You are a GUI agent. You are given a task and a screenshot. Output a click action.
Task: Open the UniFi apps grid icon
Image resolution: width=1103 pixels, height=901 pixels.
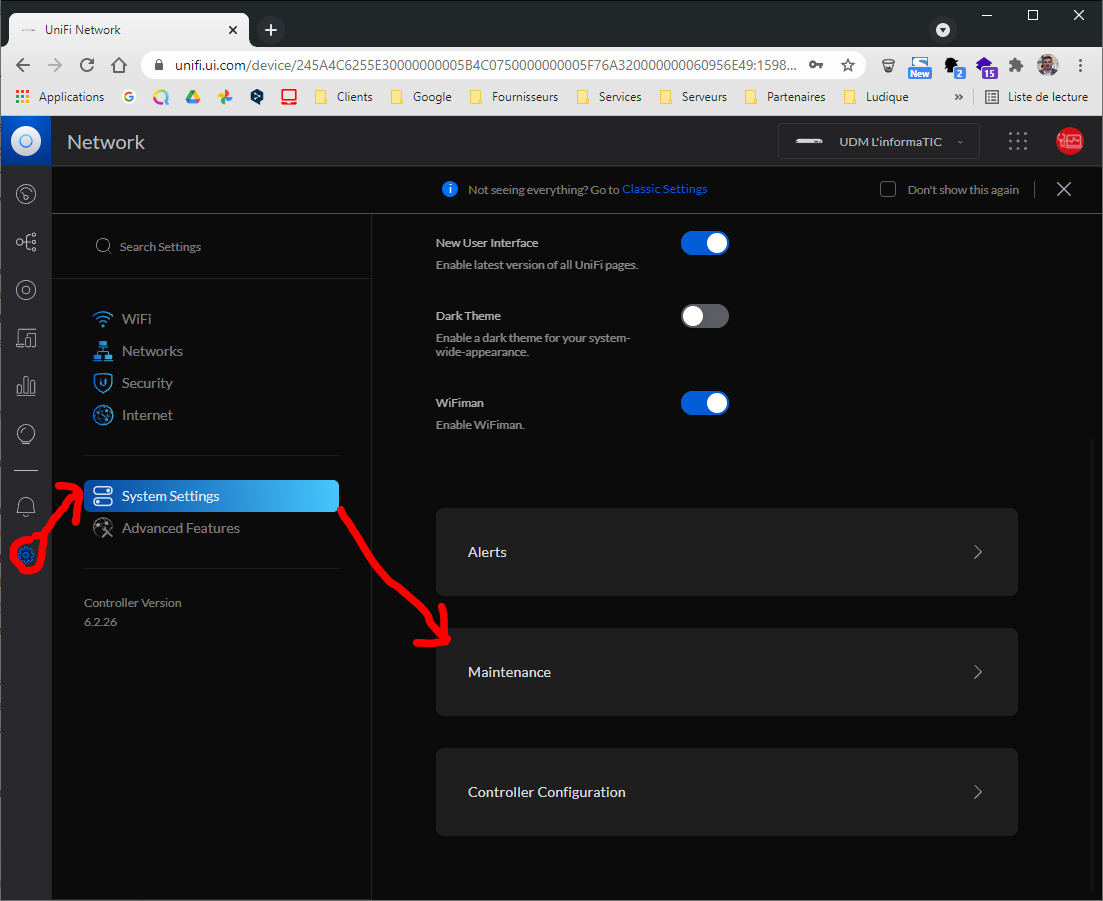coord(1018,142)
